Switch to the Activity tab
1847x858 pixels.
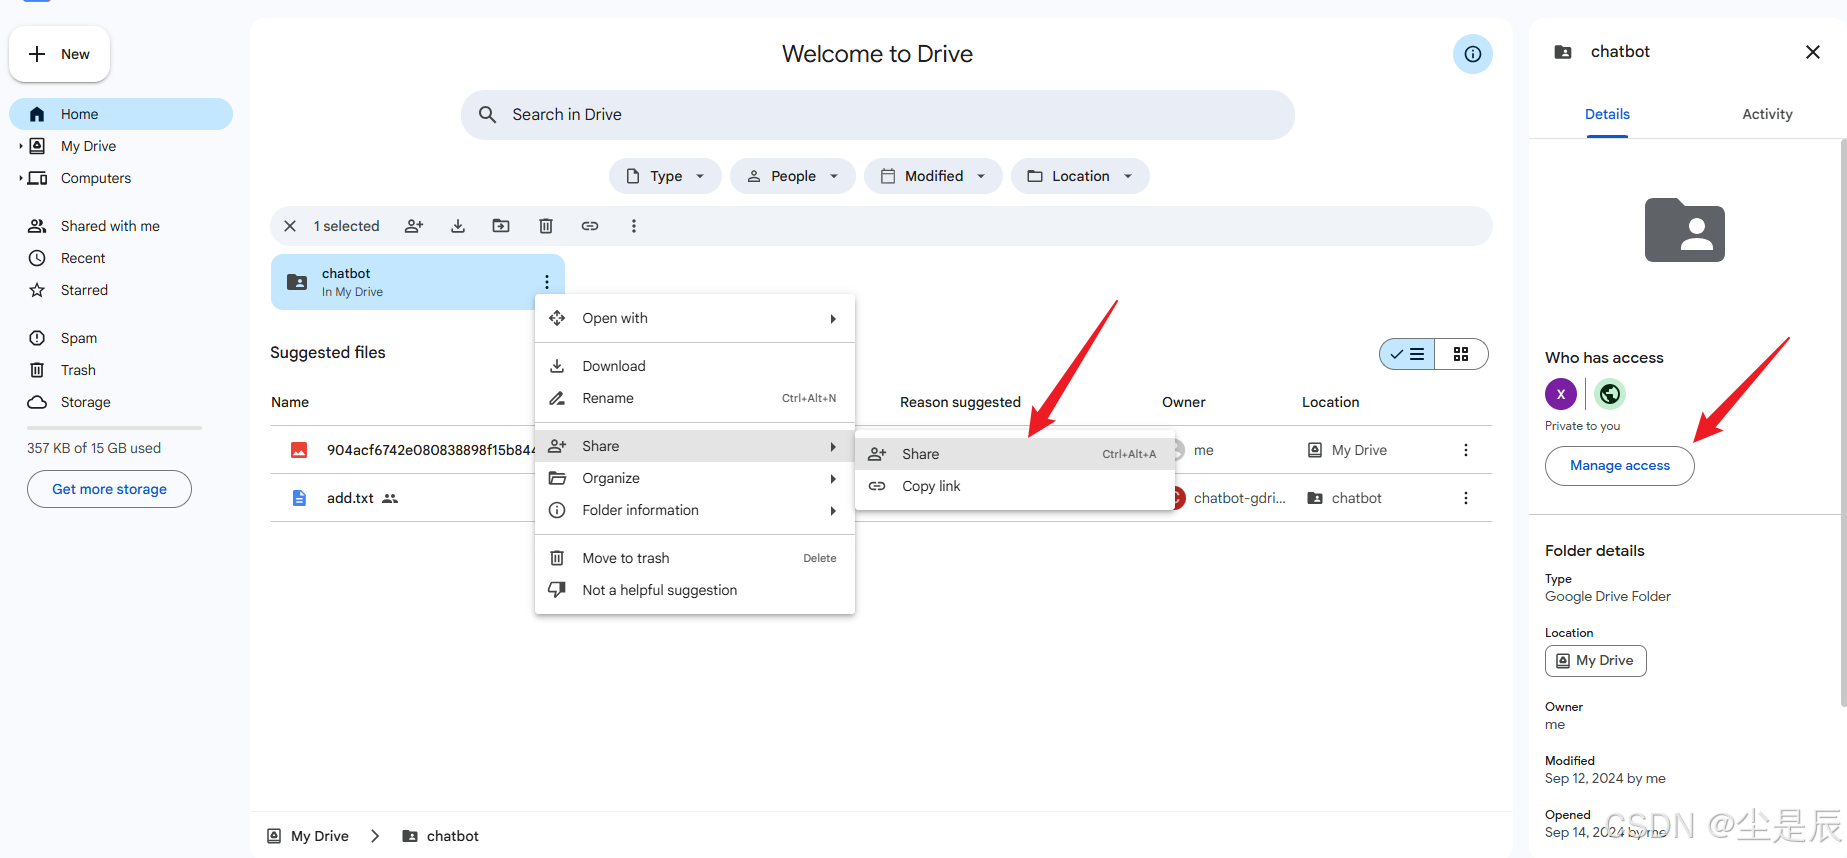(1767, 114)
